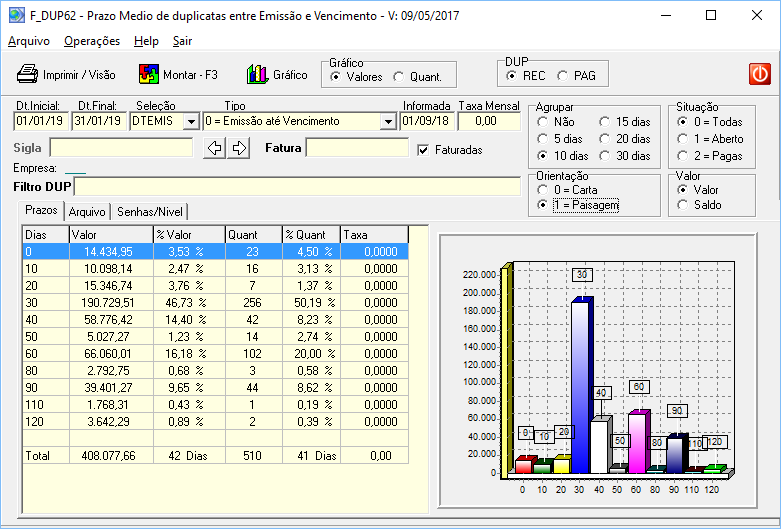
Task: Open the Help menu
Action: 146,41
